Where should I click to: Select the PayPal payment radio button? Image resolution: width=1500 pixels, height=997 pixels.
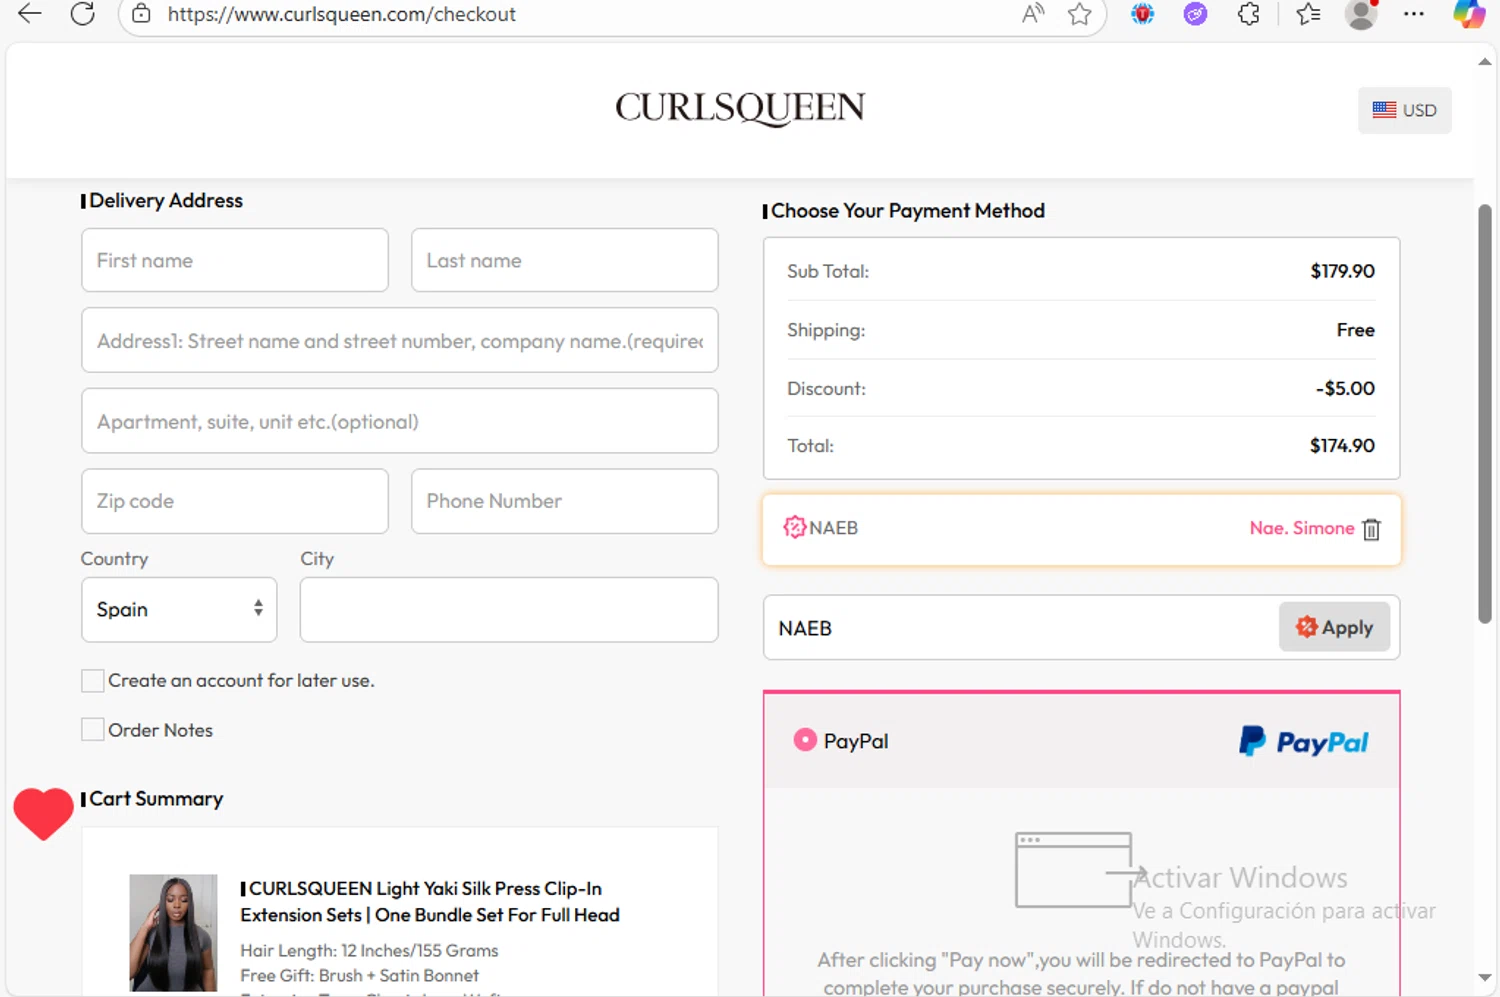[805, 740]
